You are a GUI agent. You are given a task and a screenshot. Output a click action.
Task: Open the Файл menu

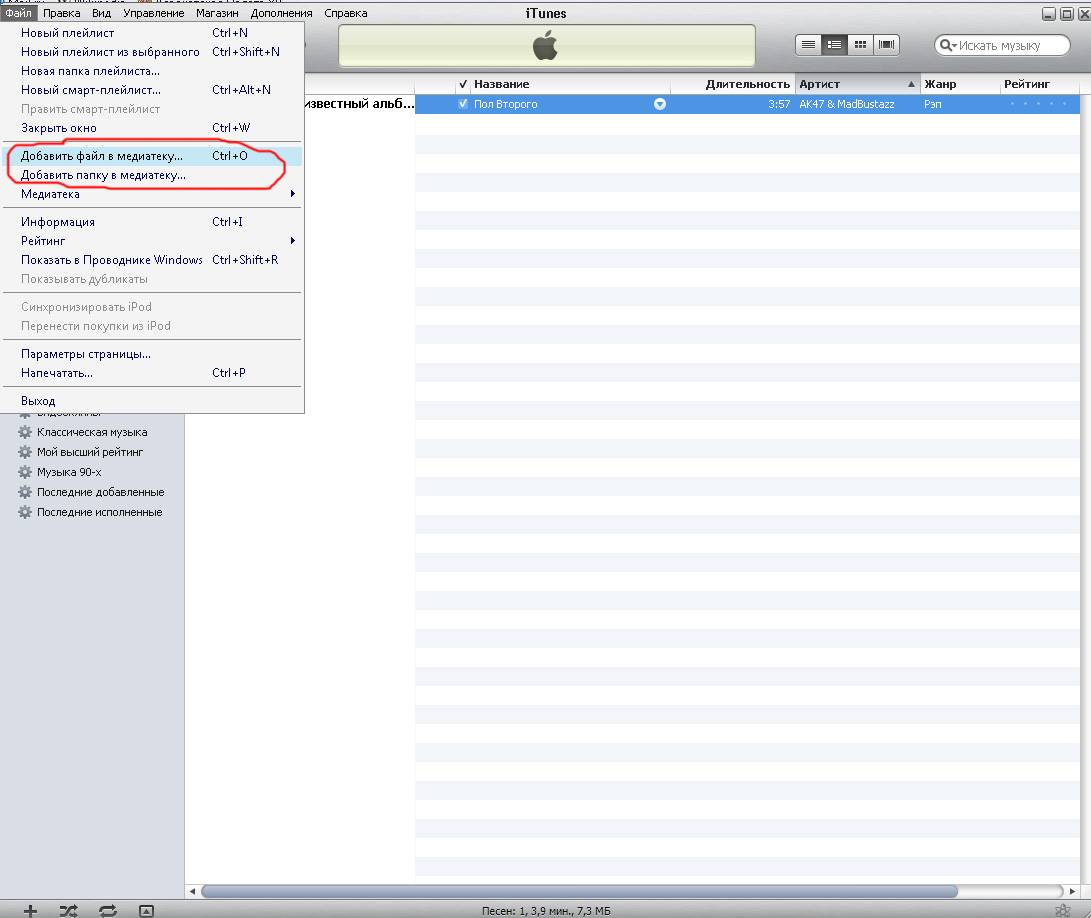[18, 13]
